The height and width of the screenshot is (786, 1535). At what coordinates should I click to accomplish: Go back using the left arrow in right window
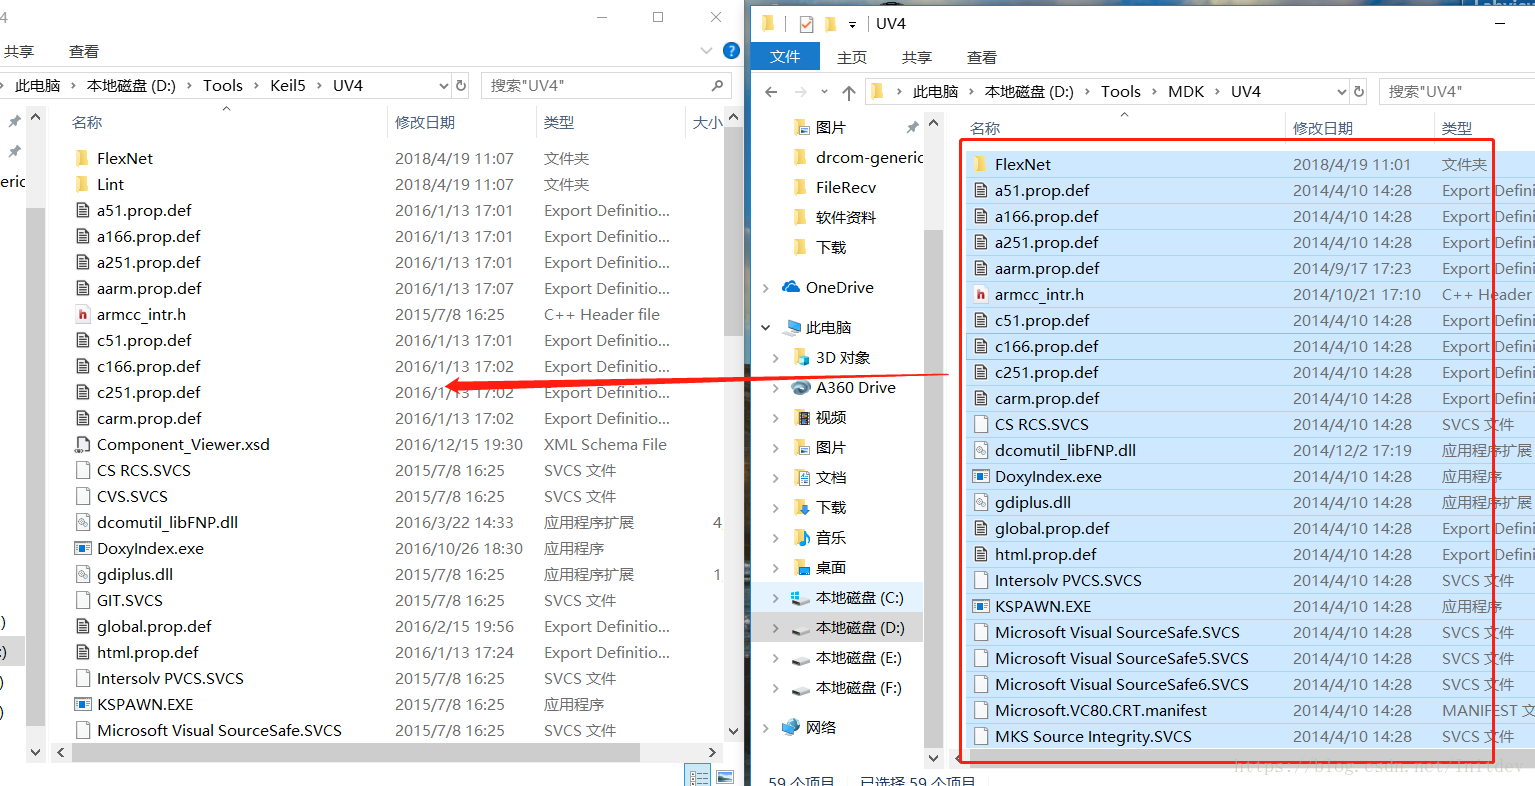771,92
